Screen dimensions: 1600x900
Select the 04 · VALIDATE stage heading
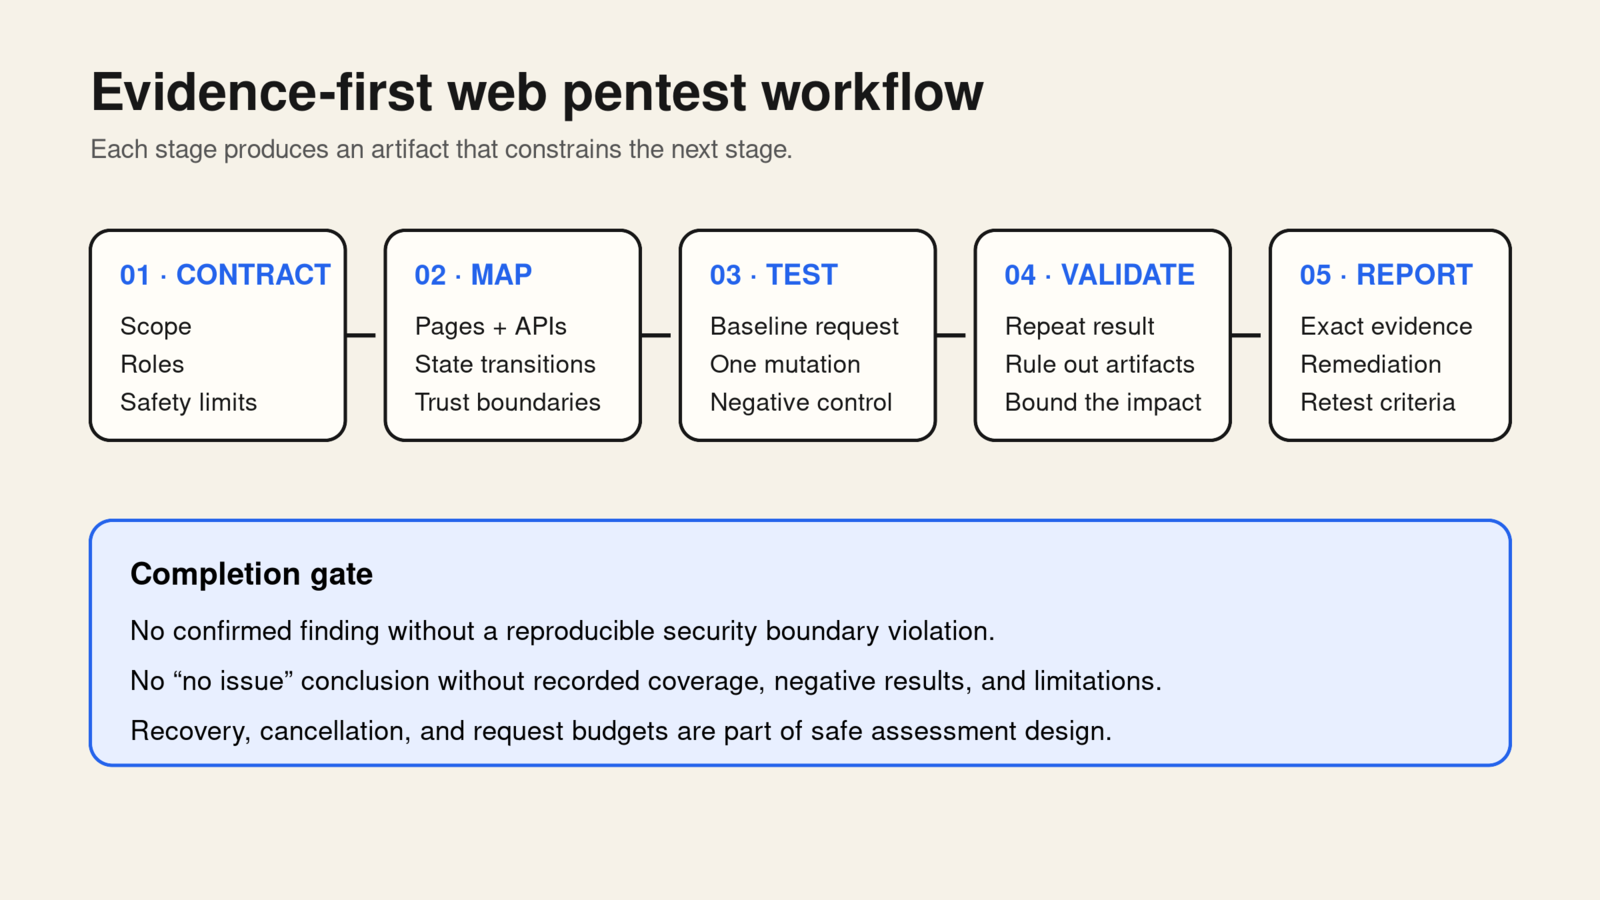[1100, 275]
